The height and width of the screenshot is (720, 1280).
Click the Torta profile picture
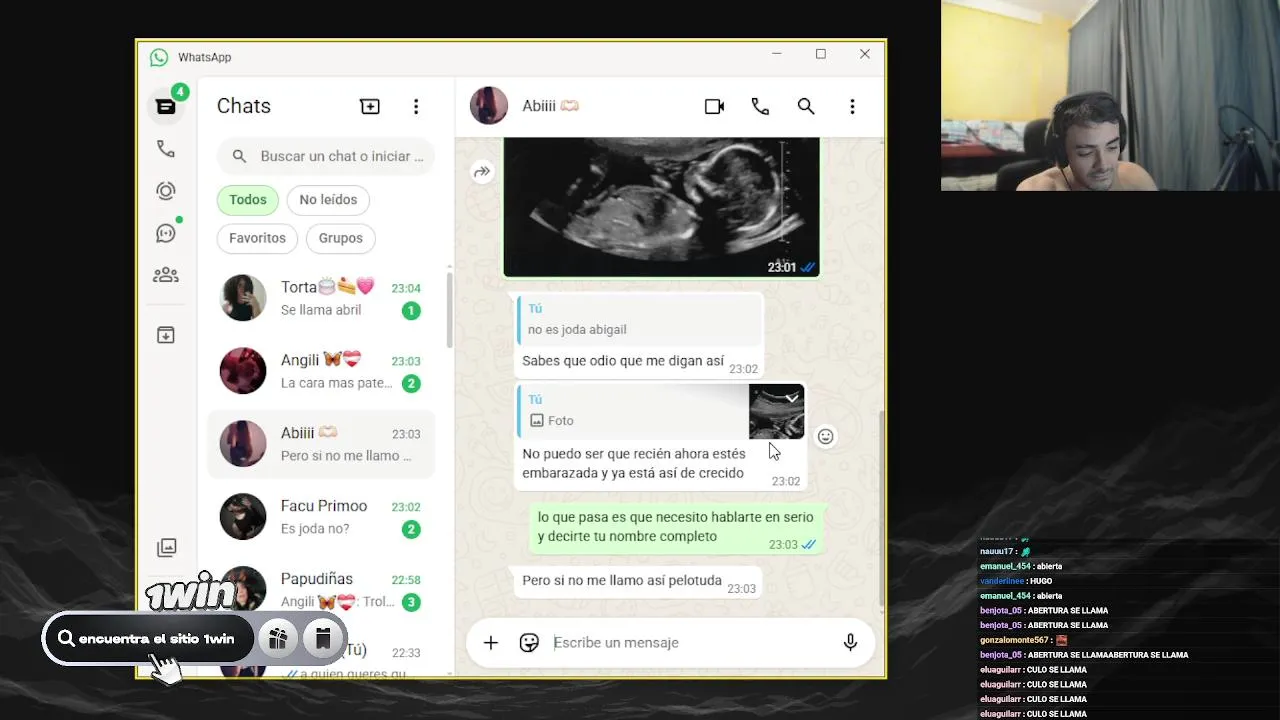pos(243,298)
